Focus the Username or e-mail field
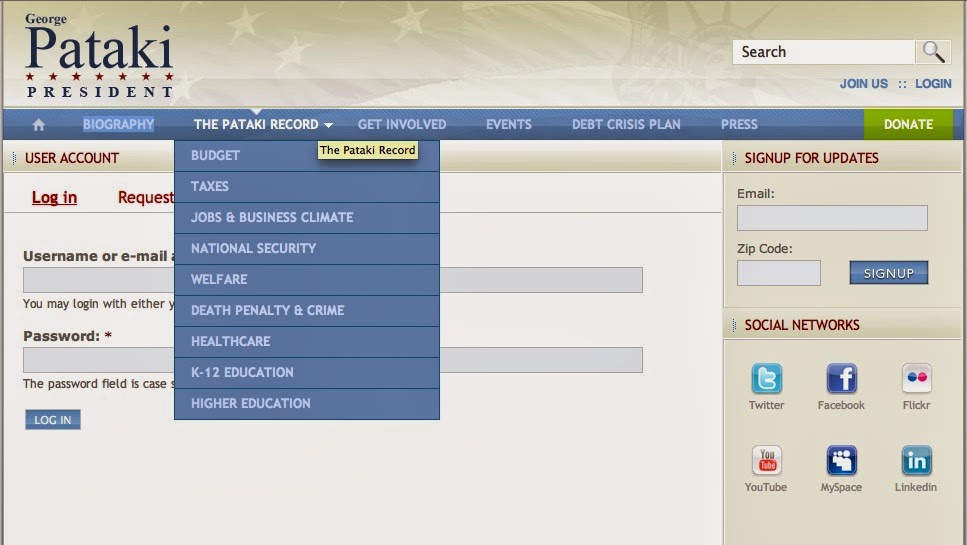The width and height of the screenshot is (967, 545). [332, 280]
